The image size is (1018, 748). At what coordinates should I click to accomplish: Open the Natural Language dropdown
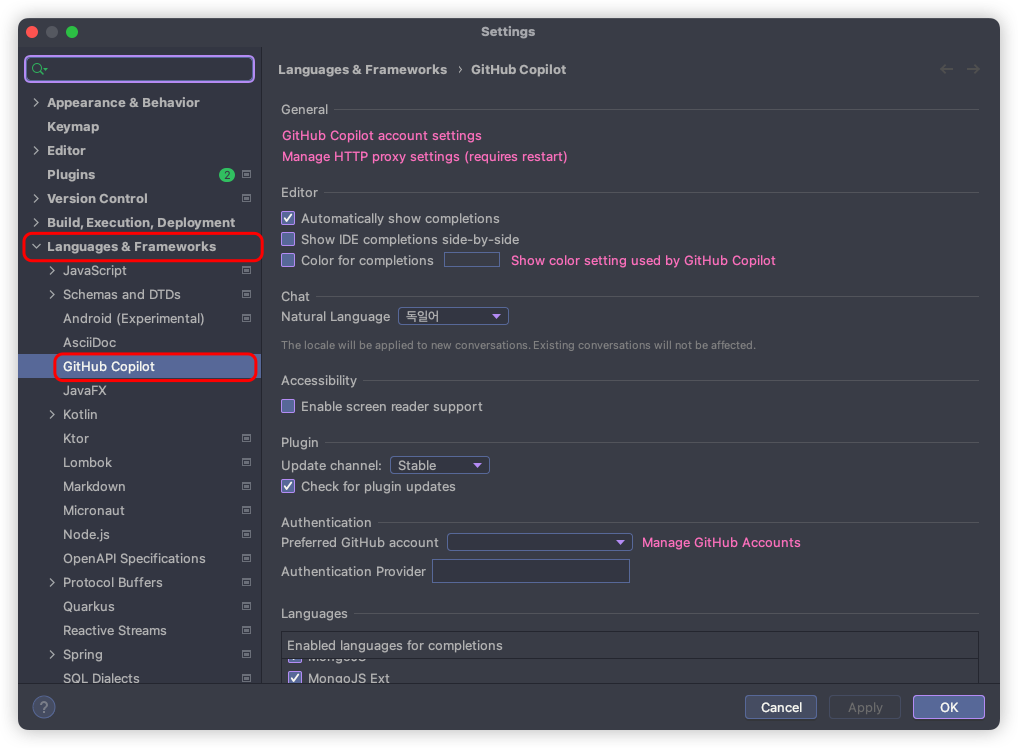[453, 316]
